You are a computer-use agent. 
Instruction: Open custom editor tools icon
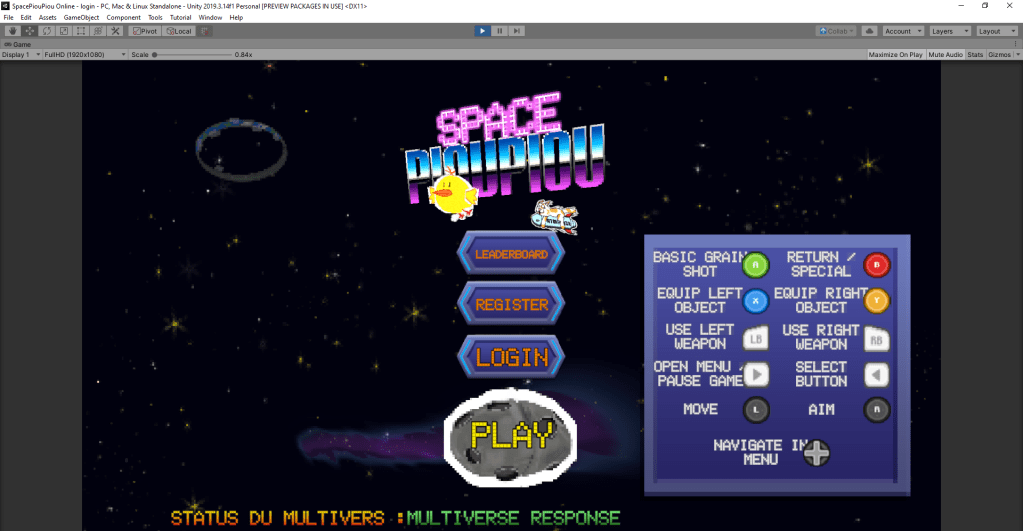pos(113,31)
